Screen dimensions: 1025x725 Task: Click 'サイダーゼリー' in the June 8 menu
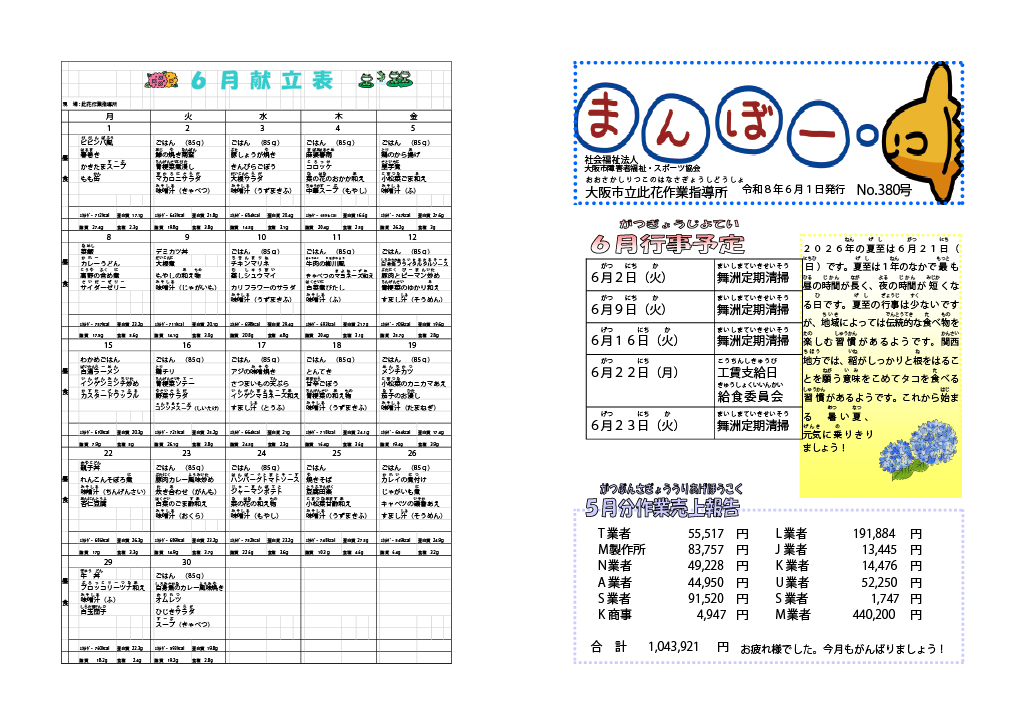pyautogui.click(x=103, y=287)
